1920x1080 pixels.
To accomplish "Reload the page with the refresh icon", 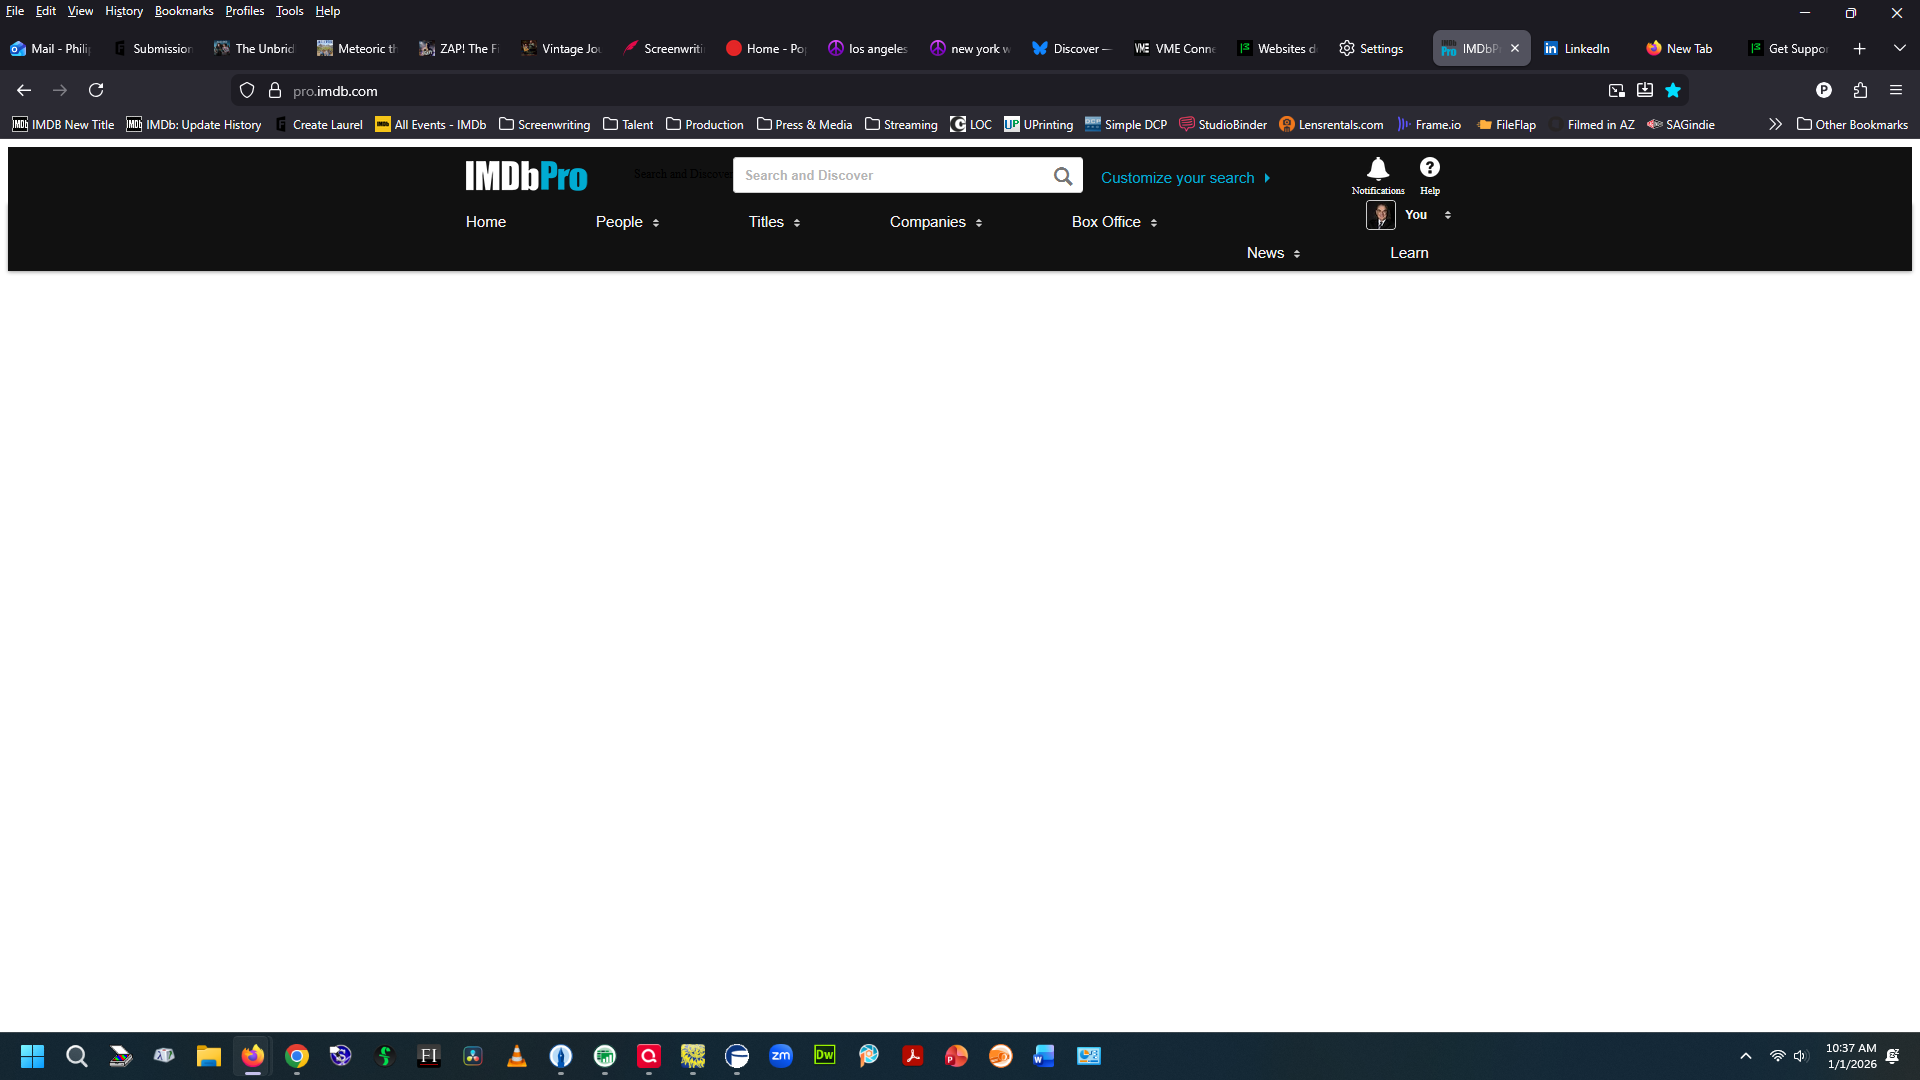I will pos(96,91).
